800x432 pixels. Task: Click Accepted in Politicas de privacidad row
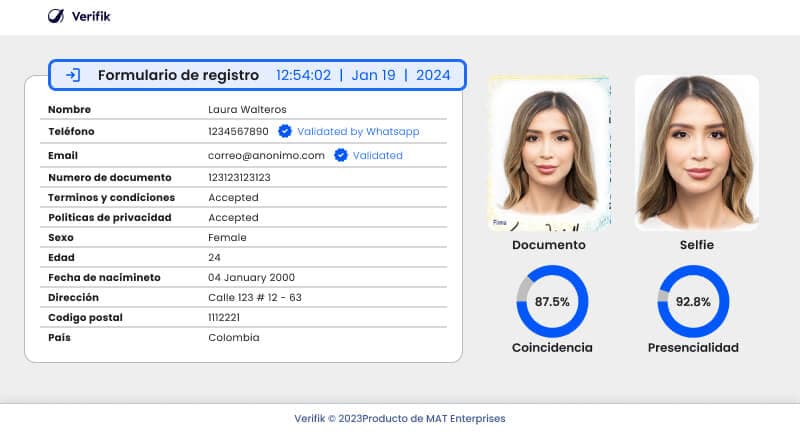(233, 217)
